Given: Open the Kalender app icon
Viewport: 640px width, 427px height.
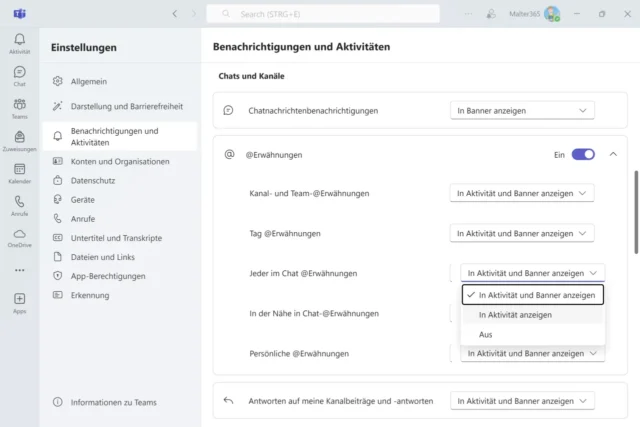Looking at the screenshot, I should pos(19,172).
